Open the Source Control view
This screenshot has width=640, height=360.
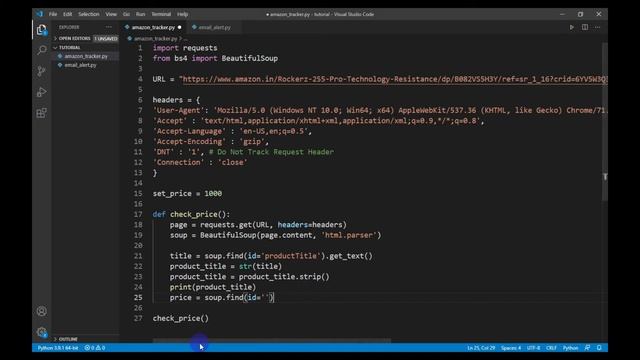[42, 71]
